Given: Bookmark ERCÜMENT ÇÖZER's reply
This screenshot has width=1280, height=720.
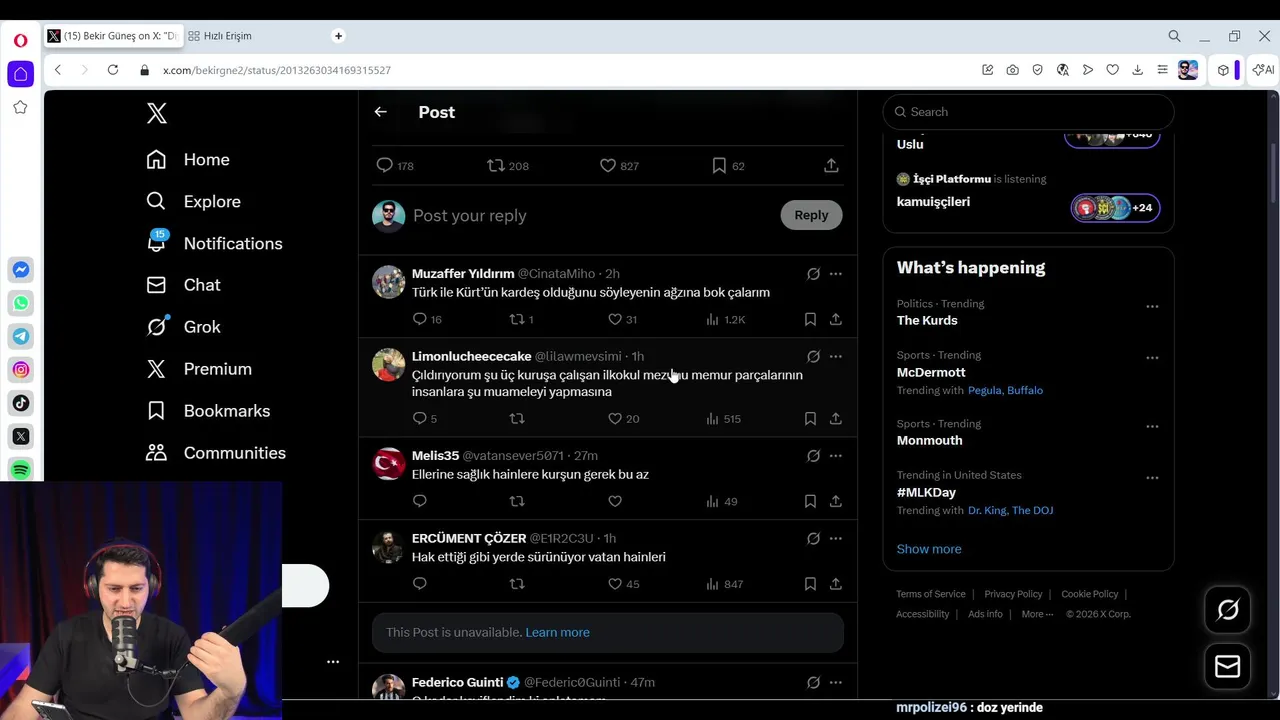Looking at the screenshot, I should point(810,584).
